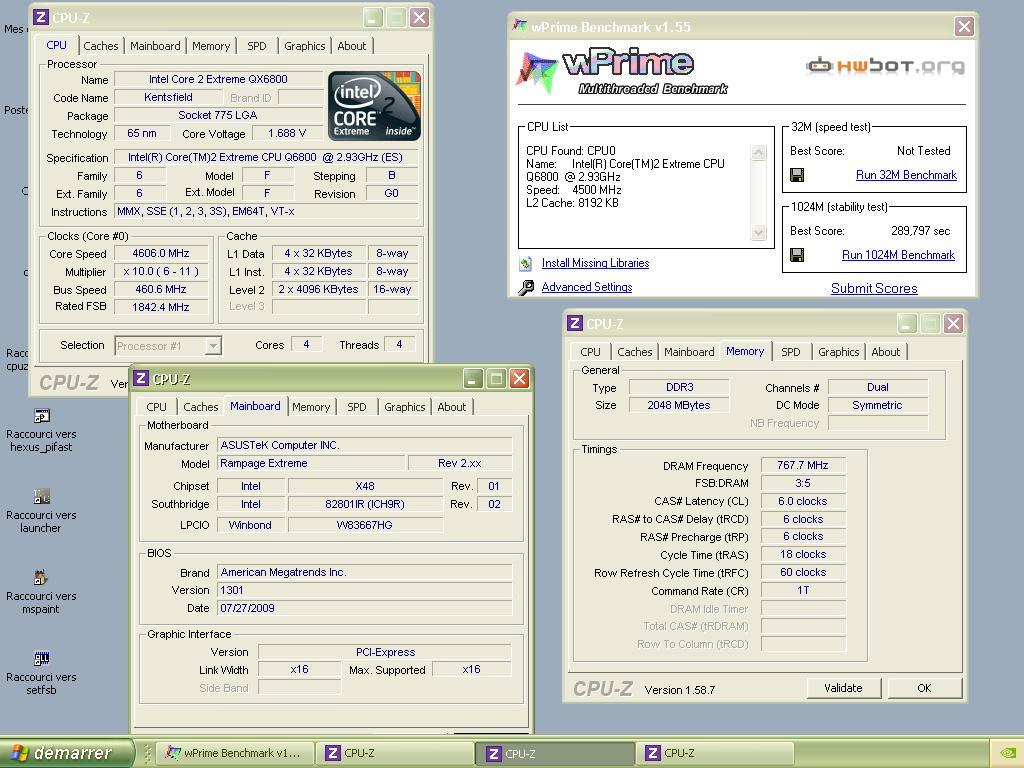This screenshot has width=1024, height=768.
Task: Click the wPrime logo graphic
Action: pyautogui.click(x=620, y=72)
